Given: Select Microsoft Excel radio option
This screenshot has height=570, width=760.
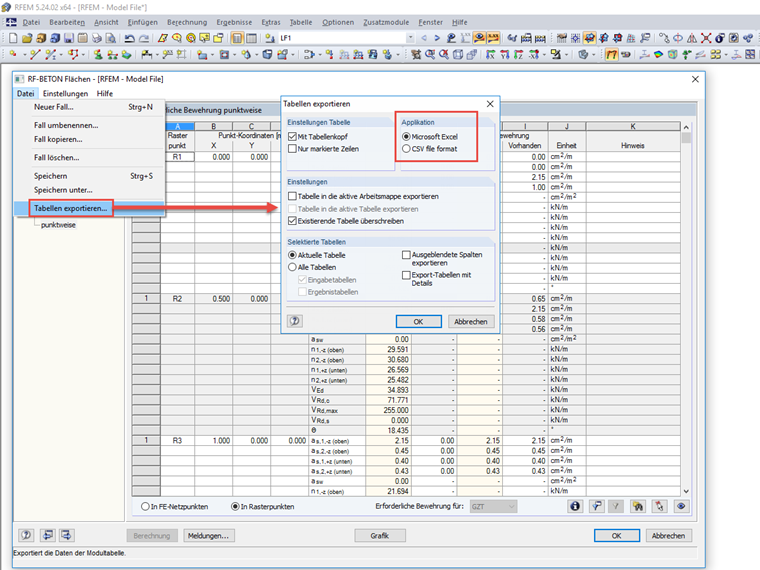Looking at the screenshot, I should point(406,137).
